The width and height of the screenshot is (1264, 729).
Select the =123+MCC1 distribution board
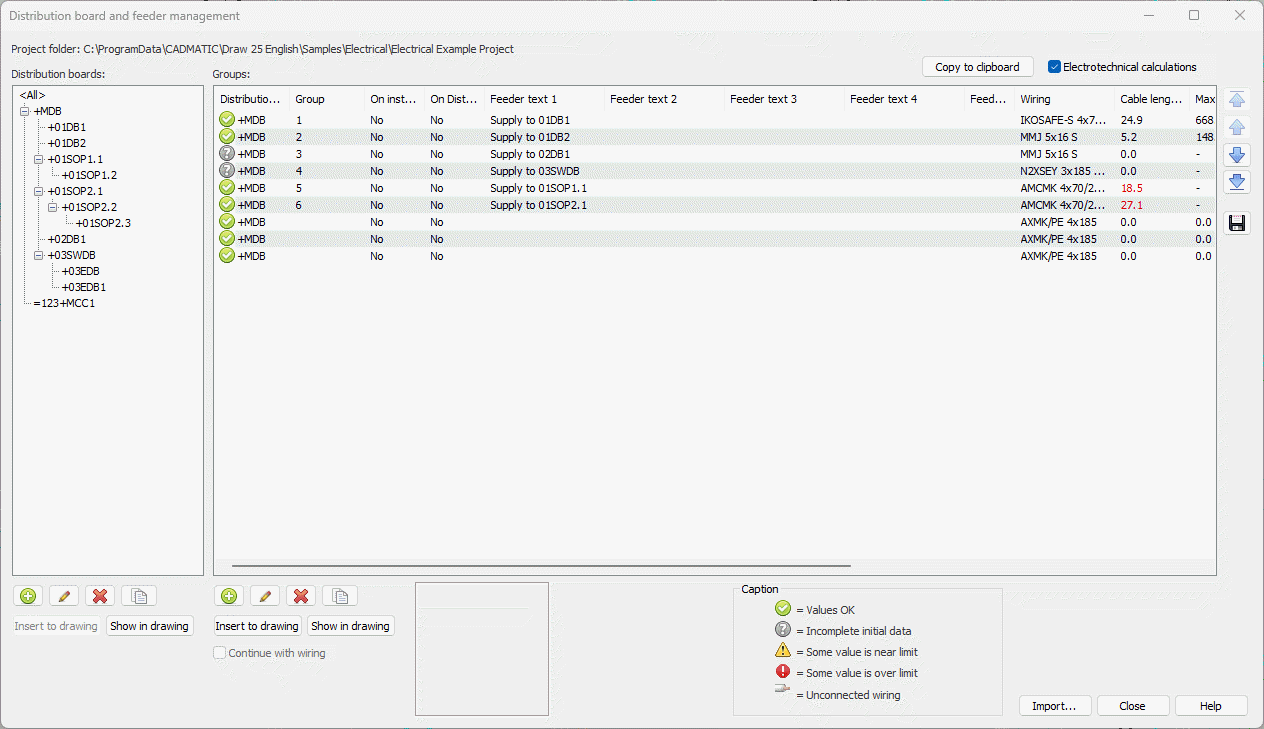64,303
